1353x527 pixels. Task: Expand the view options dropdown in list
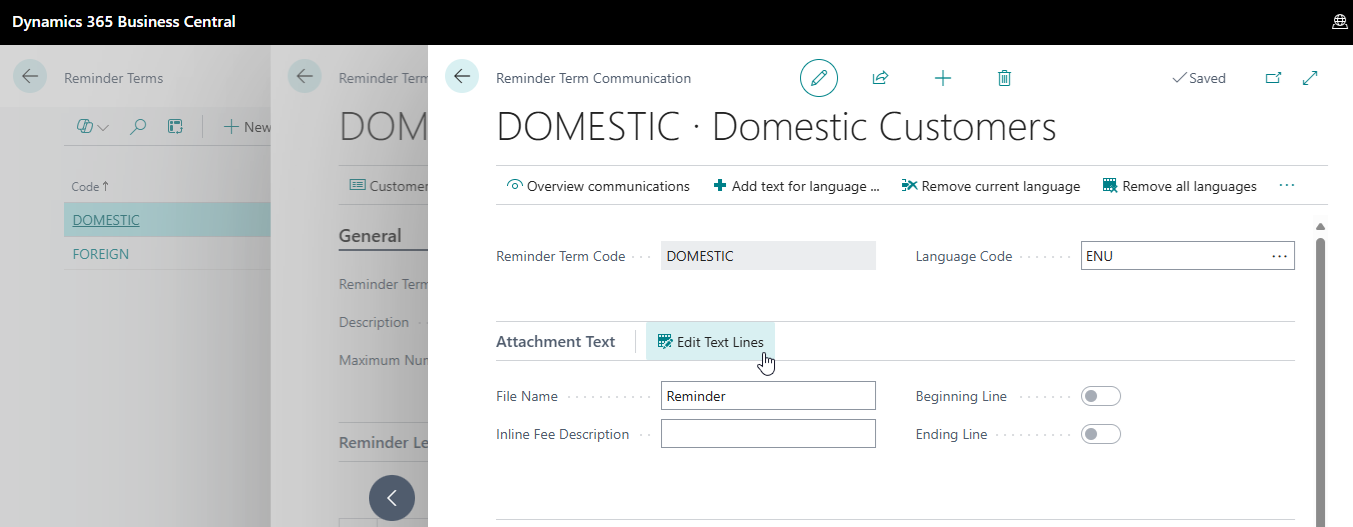tap(93, 127)
